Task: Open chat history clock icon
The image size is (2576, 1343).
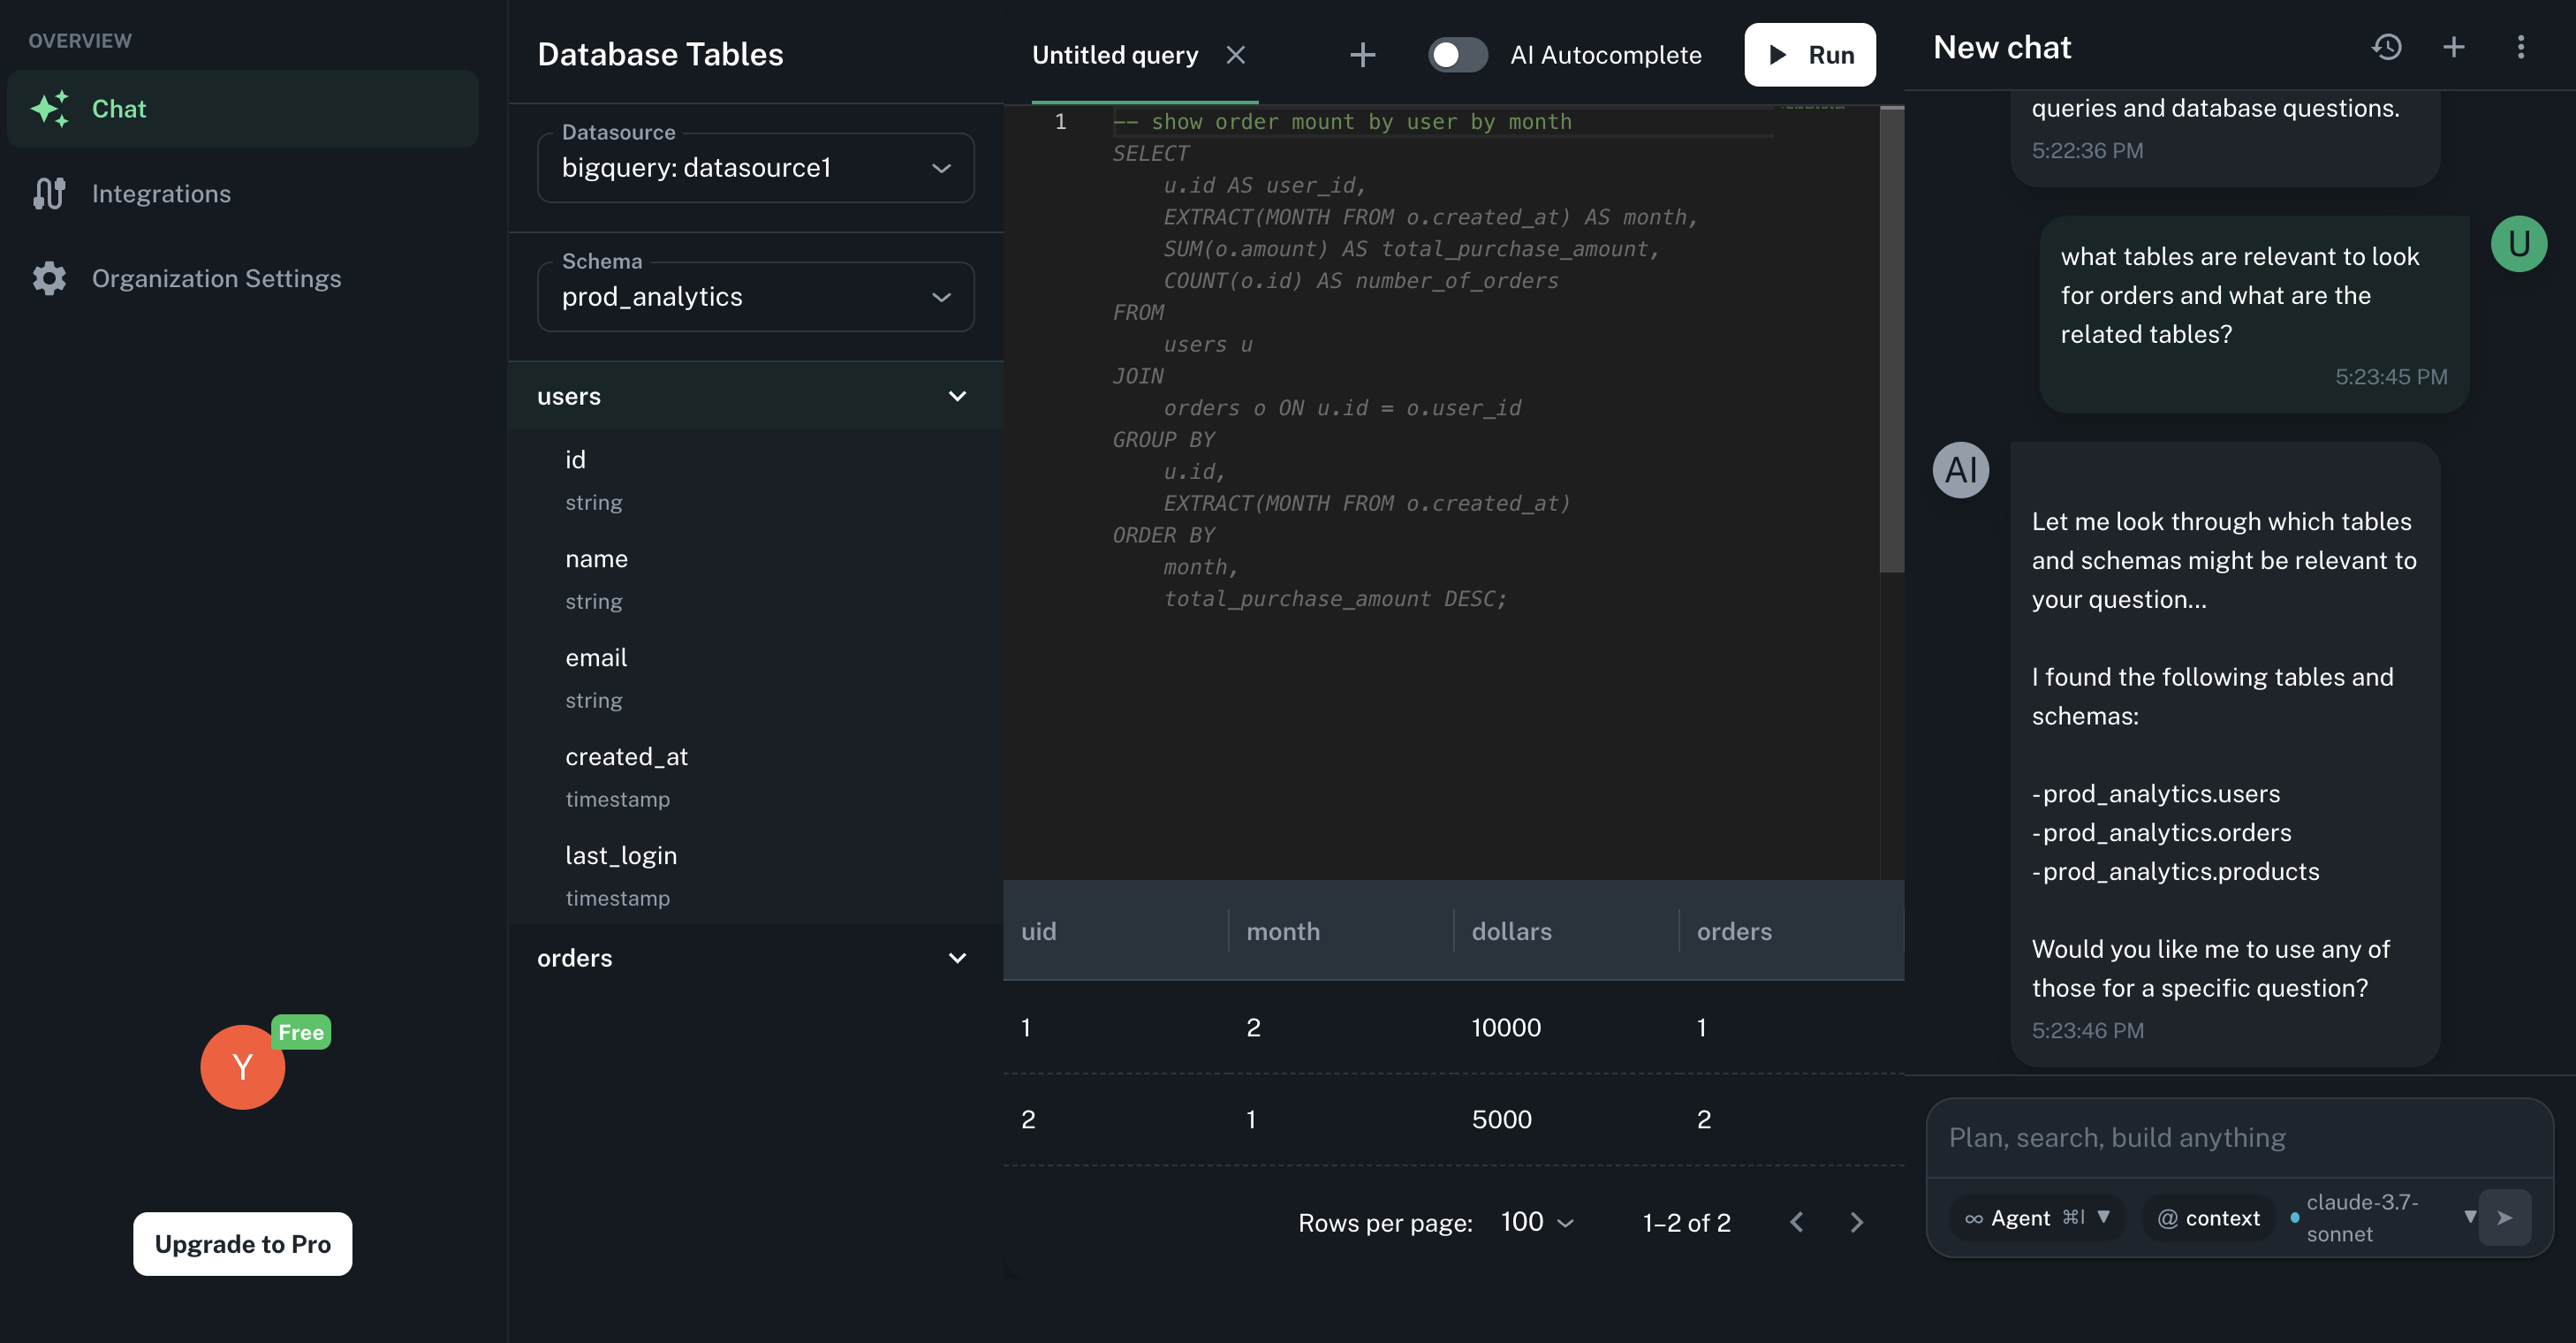Action: pyautogui.click(x=2386, y=47)
